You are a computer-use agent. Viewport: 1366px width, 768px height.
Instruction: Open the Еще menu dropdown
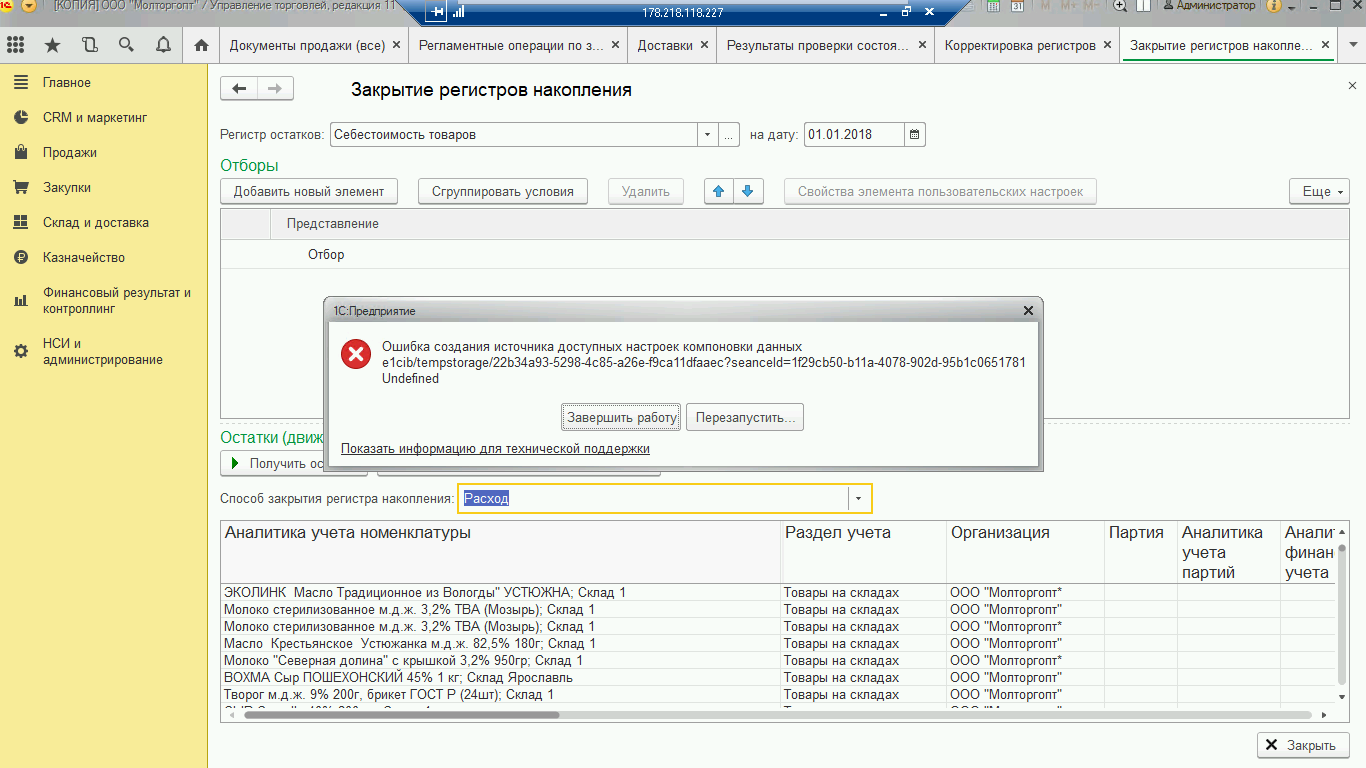click(x=1320, y=191)
